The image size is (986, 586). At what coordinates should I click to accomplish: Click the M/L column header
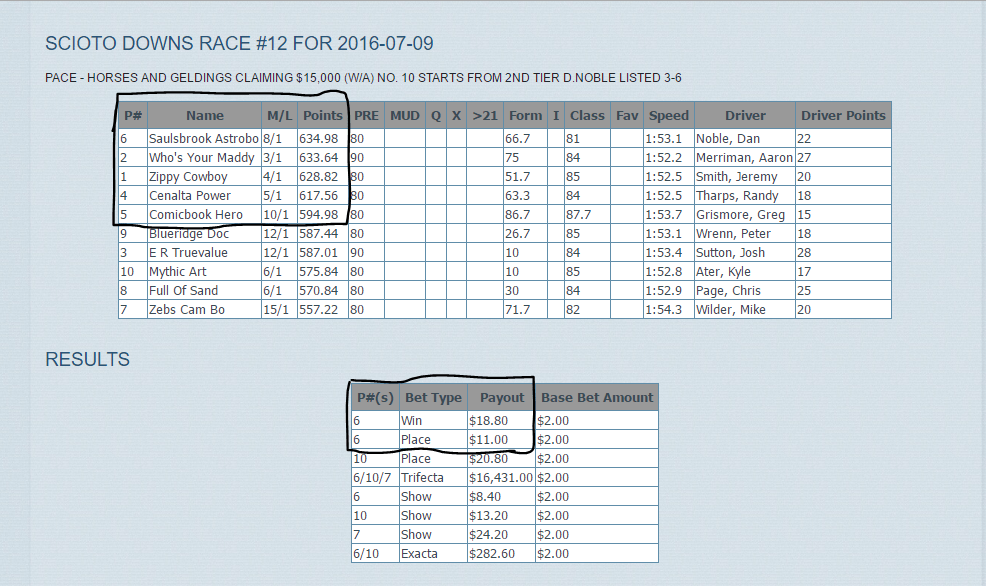[x=279, y=116]
